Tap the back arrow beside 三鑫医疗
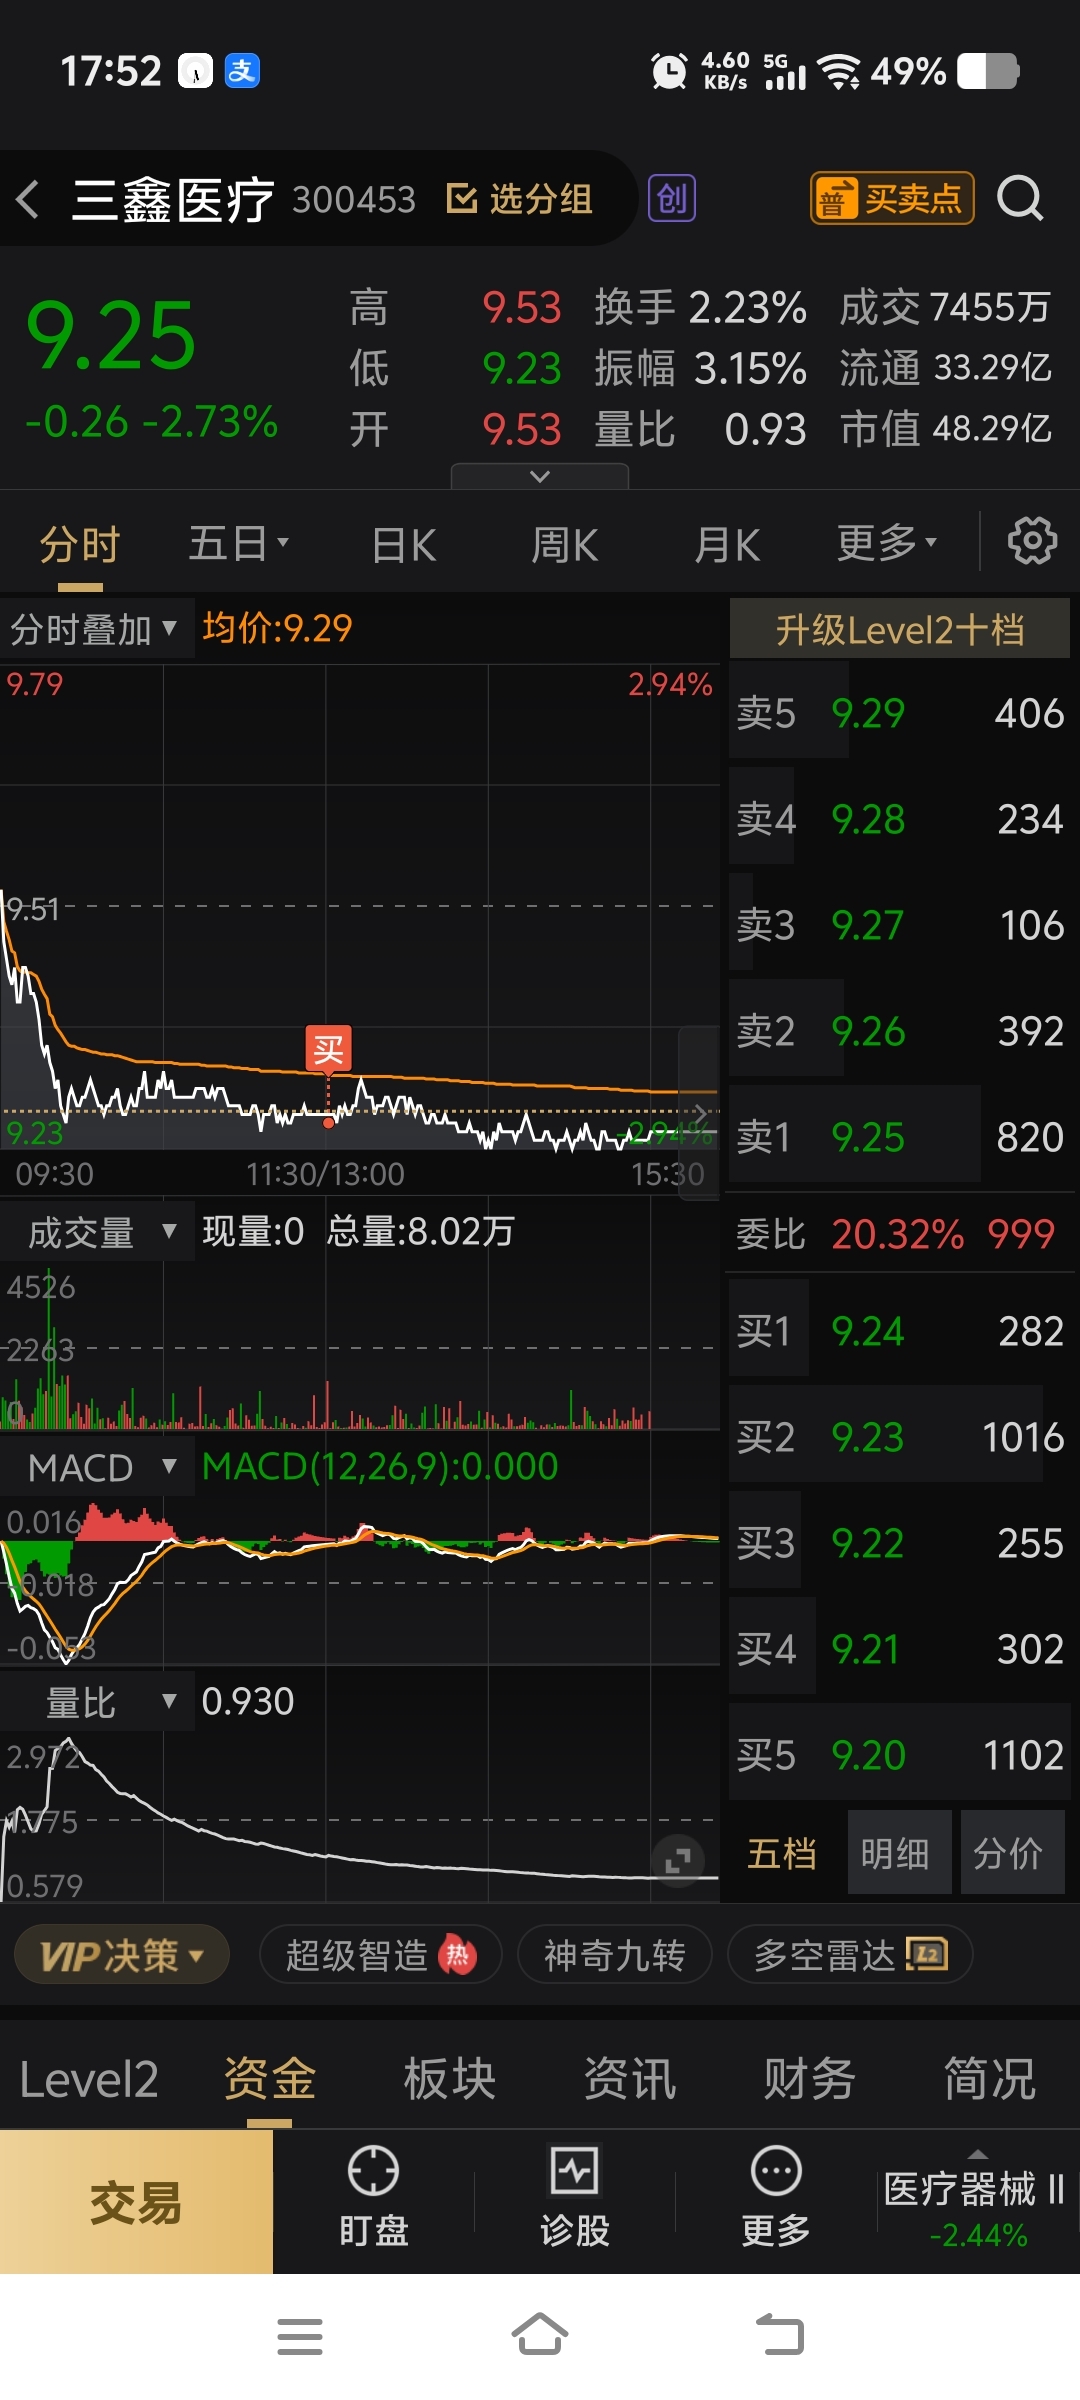1080x2400 pixels. click(28, 199)
